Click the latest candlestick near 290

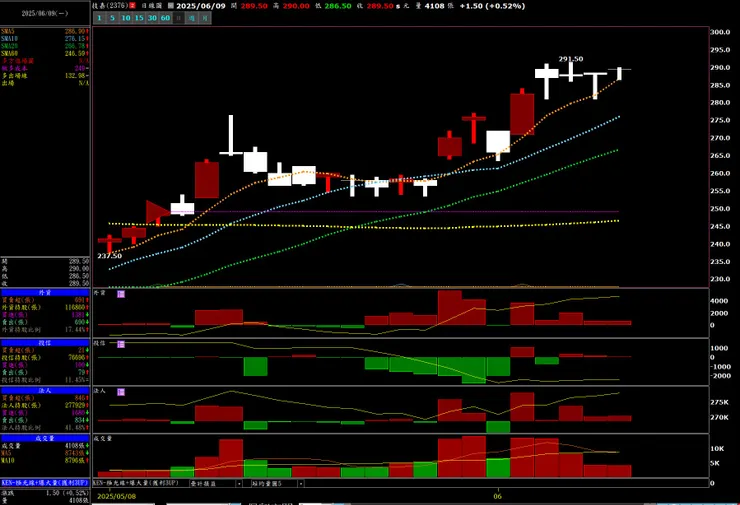pos(619,73)
